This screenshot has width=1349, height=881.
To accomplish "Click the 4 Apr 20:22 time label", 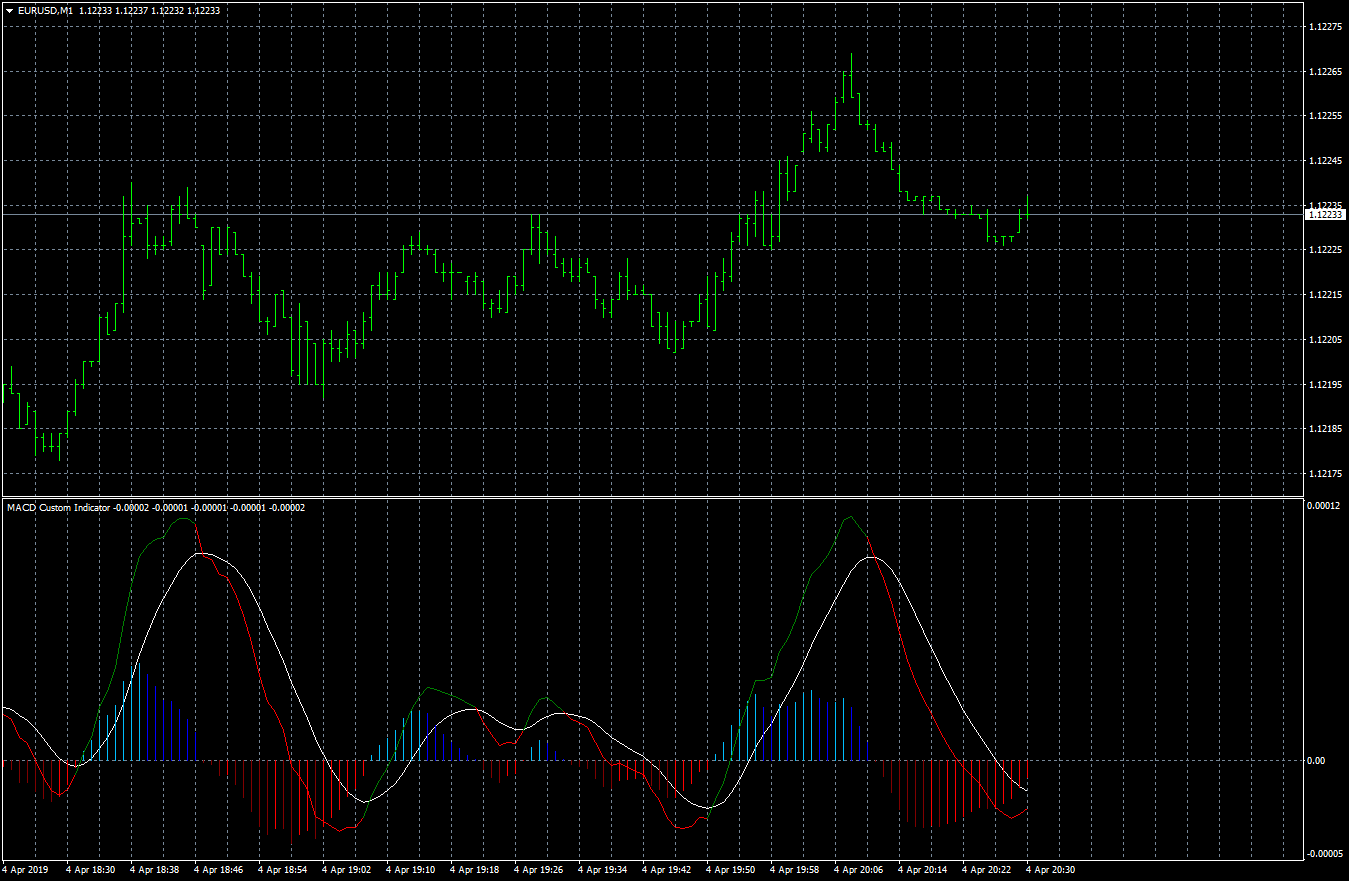I will 987,869.
